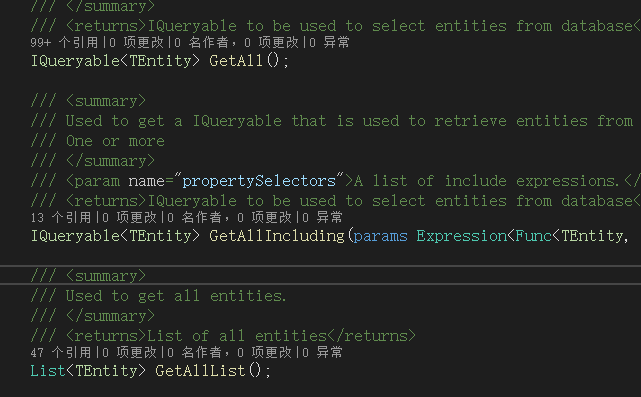641x397 pixels.
Task: Click the 'propertySelectors' param name in comment
Action: 259,181
